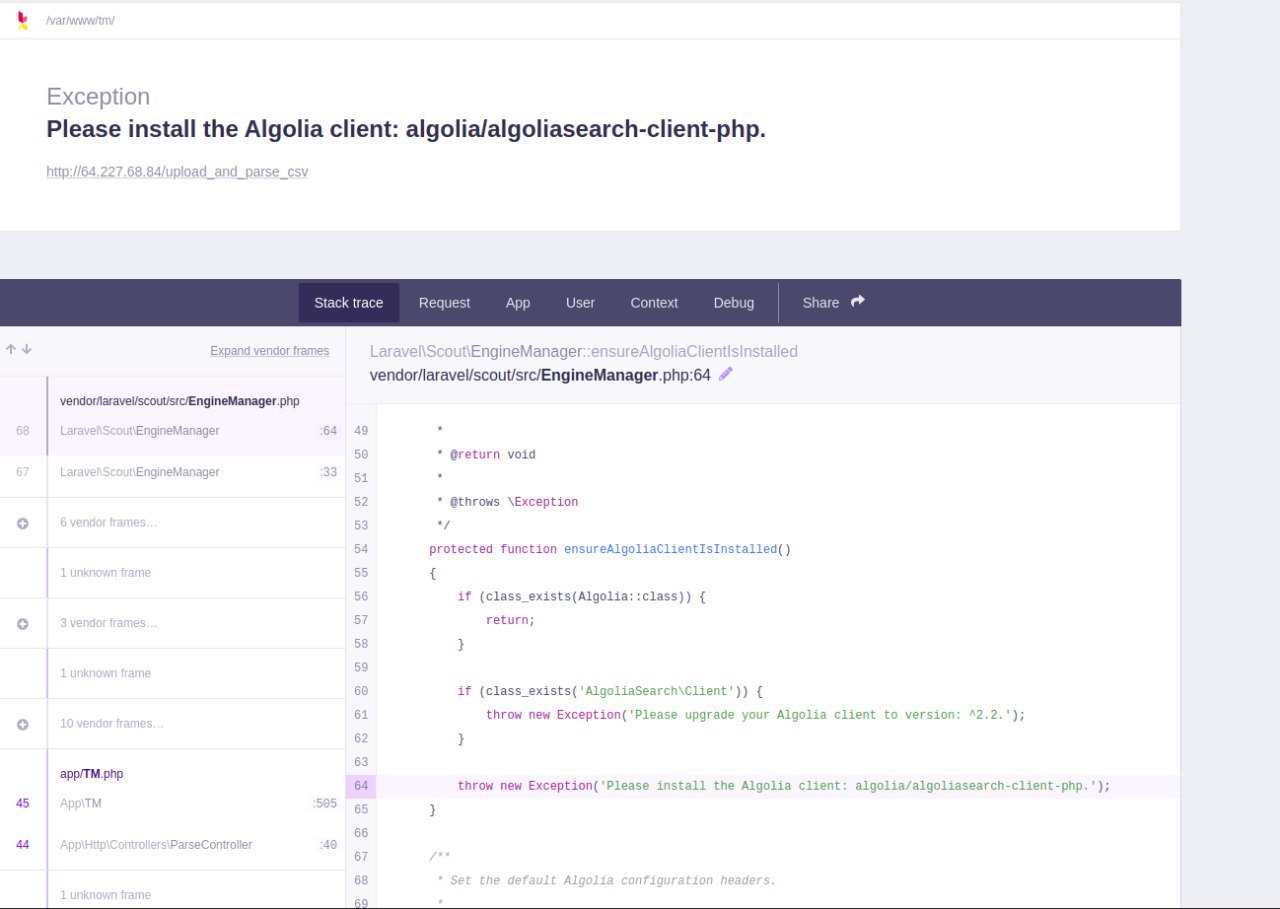The height and width of the screenshot is (909, 1280).
Task: Click code line 54 function declaration
Action: click(x=610, y=549)
